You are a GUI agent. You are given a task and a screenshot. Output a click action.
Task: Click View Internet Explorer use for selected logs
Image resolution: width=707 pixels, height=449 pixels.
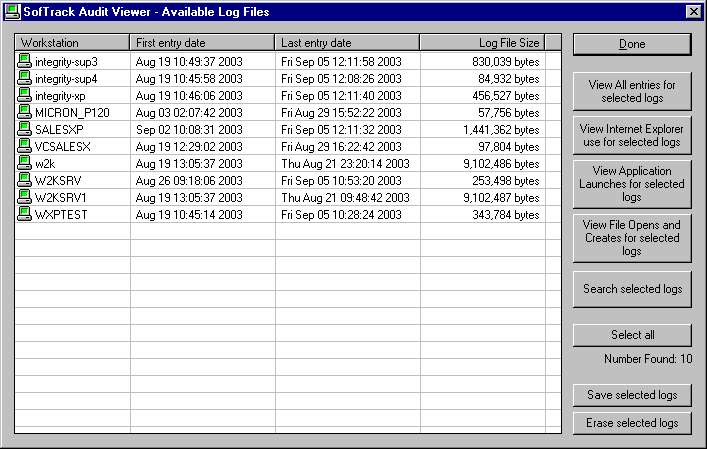pyautogui.click(x=632, y=135)
